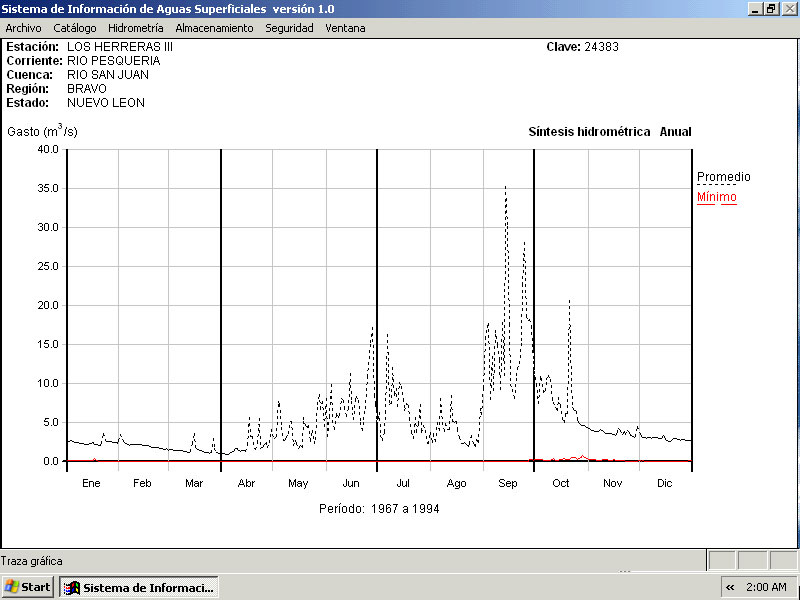Open the Hidrometría menu
Screen dimensions: 800x600
[135, 28]
